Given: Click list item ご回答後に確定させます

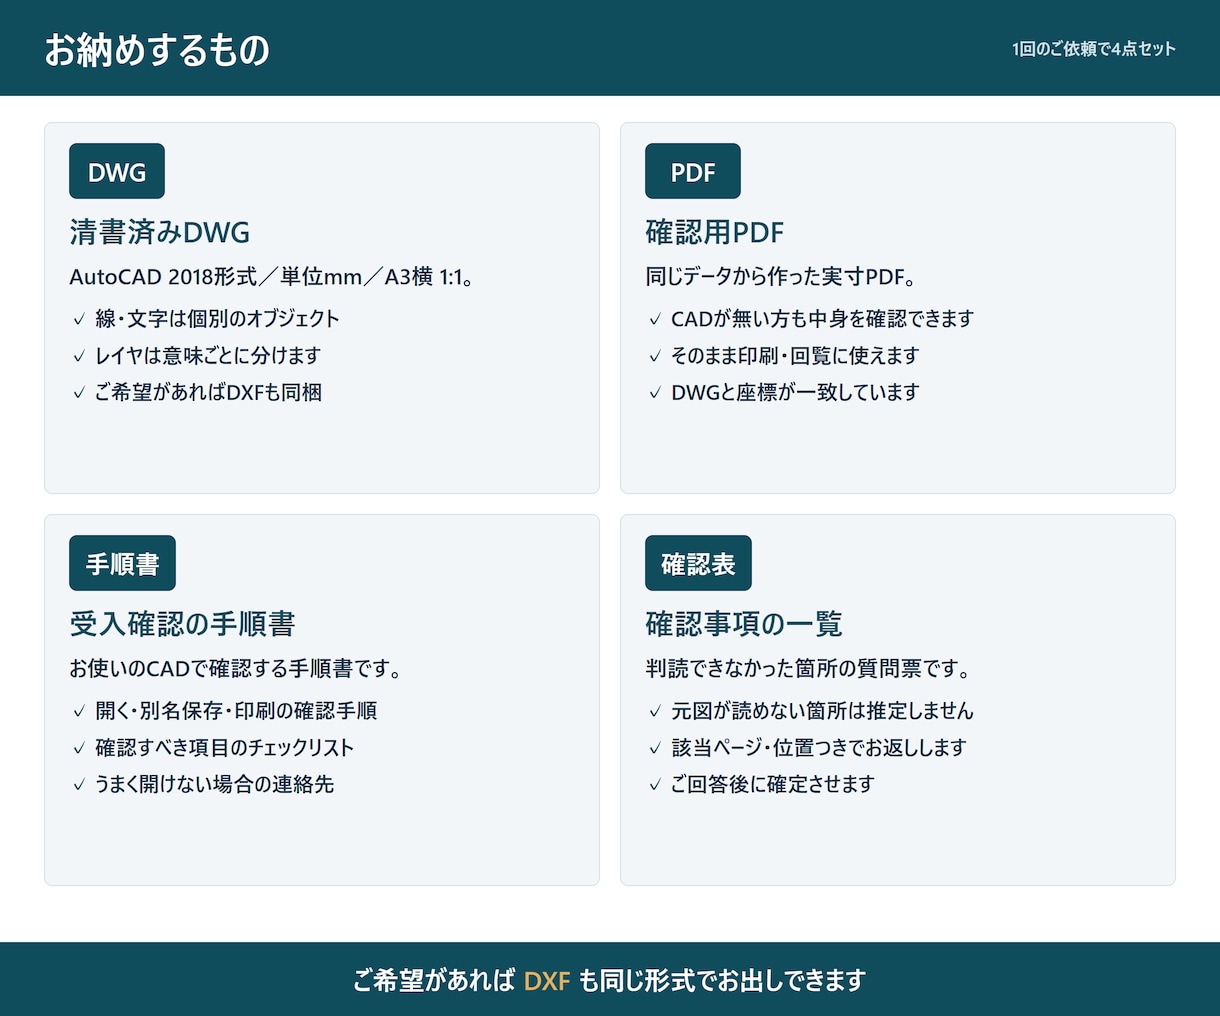Looking at the screenshot, I should pyautogui.click(x=773, y=785).
